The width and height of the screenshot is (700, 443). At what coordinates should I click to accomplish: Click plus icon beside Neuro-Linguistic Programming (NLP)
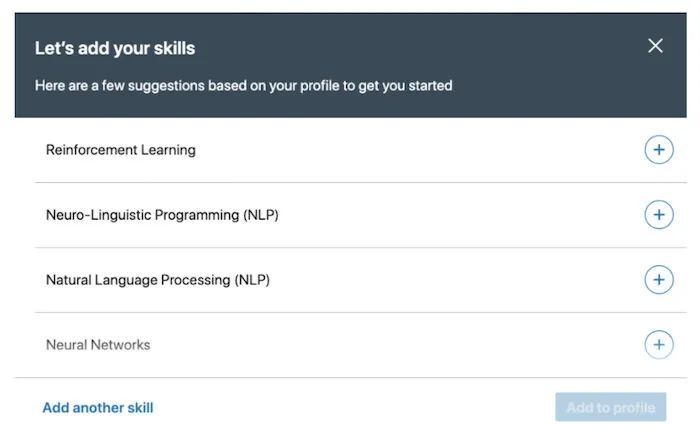point(658,215)
